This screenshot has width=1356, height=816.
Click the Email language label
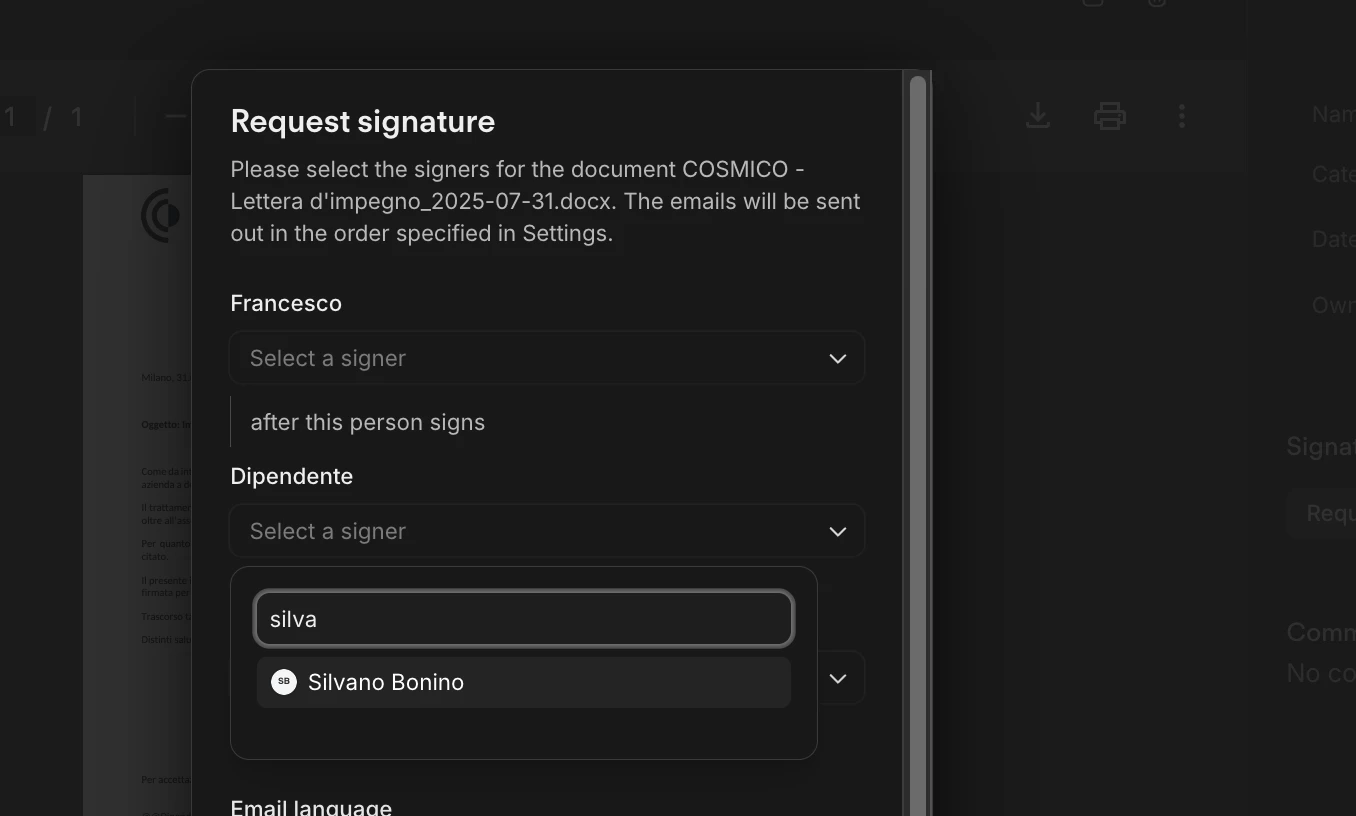click(311, 807)
